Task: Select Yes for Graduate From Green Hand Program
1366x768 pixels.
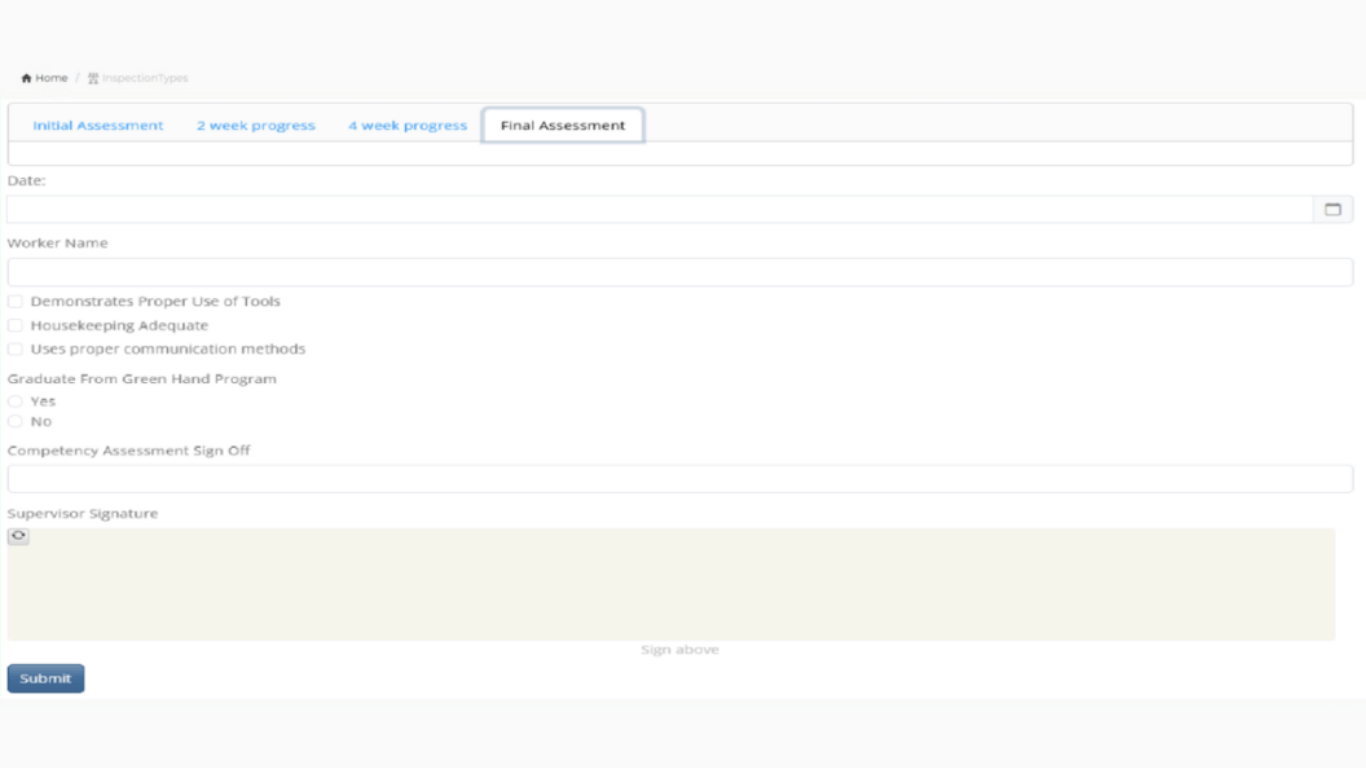Action: point(15,401)
